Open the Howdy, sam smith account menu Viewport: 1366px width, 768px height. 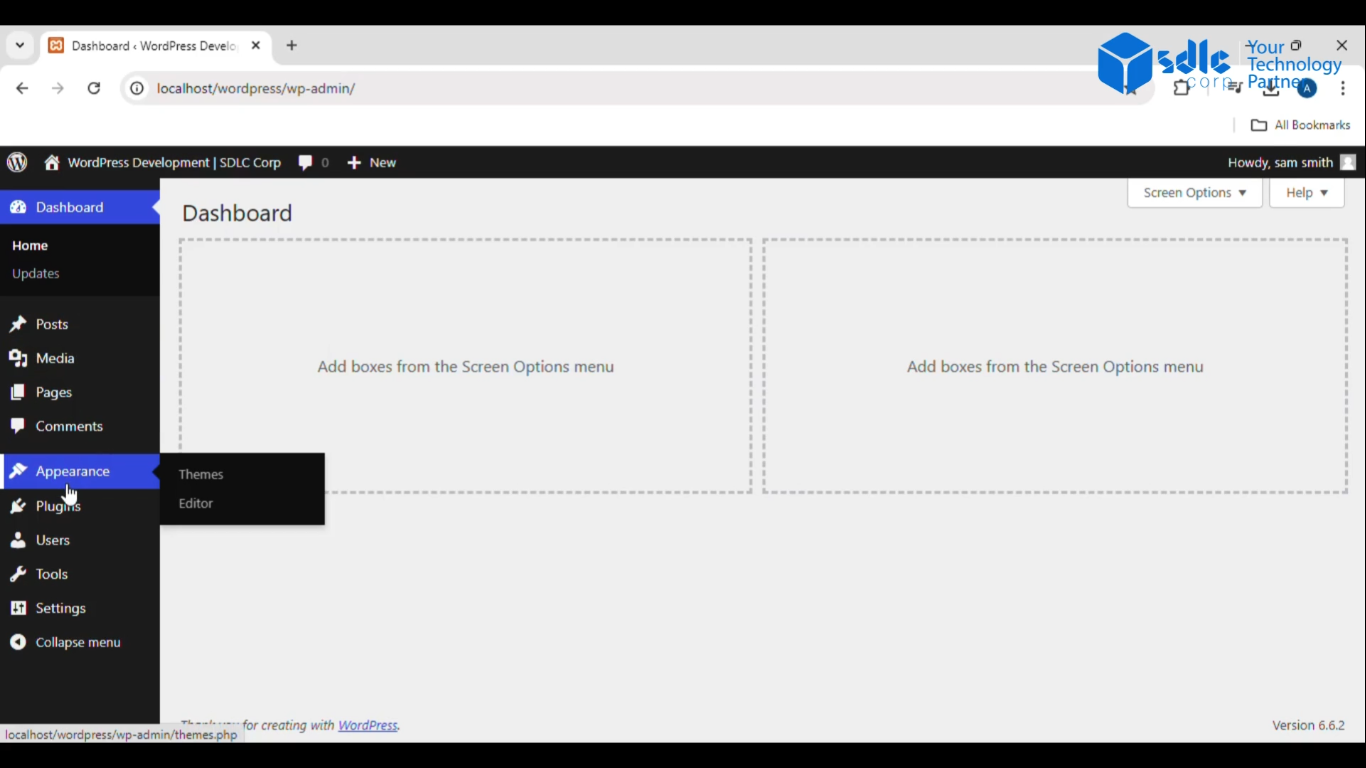(x=1291, y=162)
